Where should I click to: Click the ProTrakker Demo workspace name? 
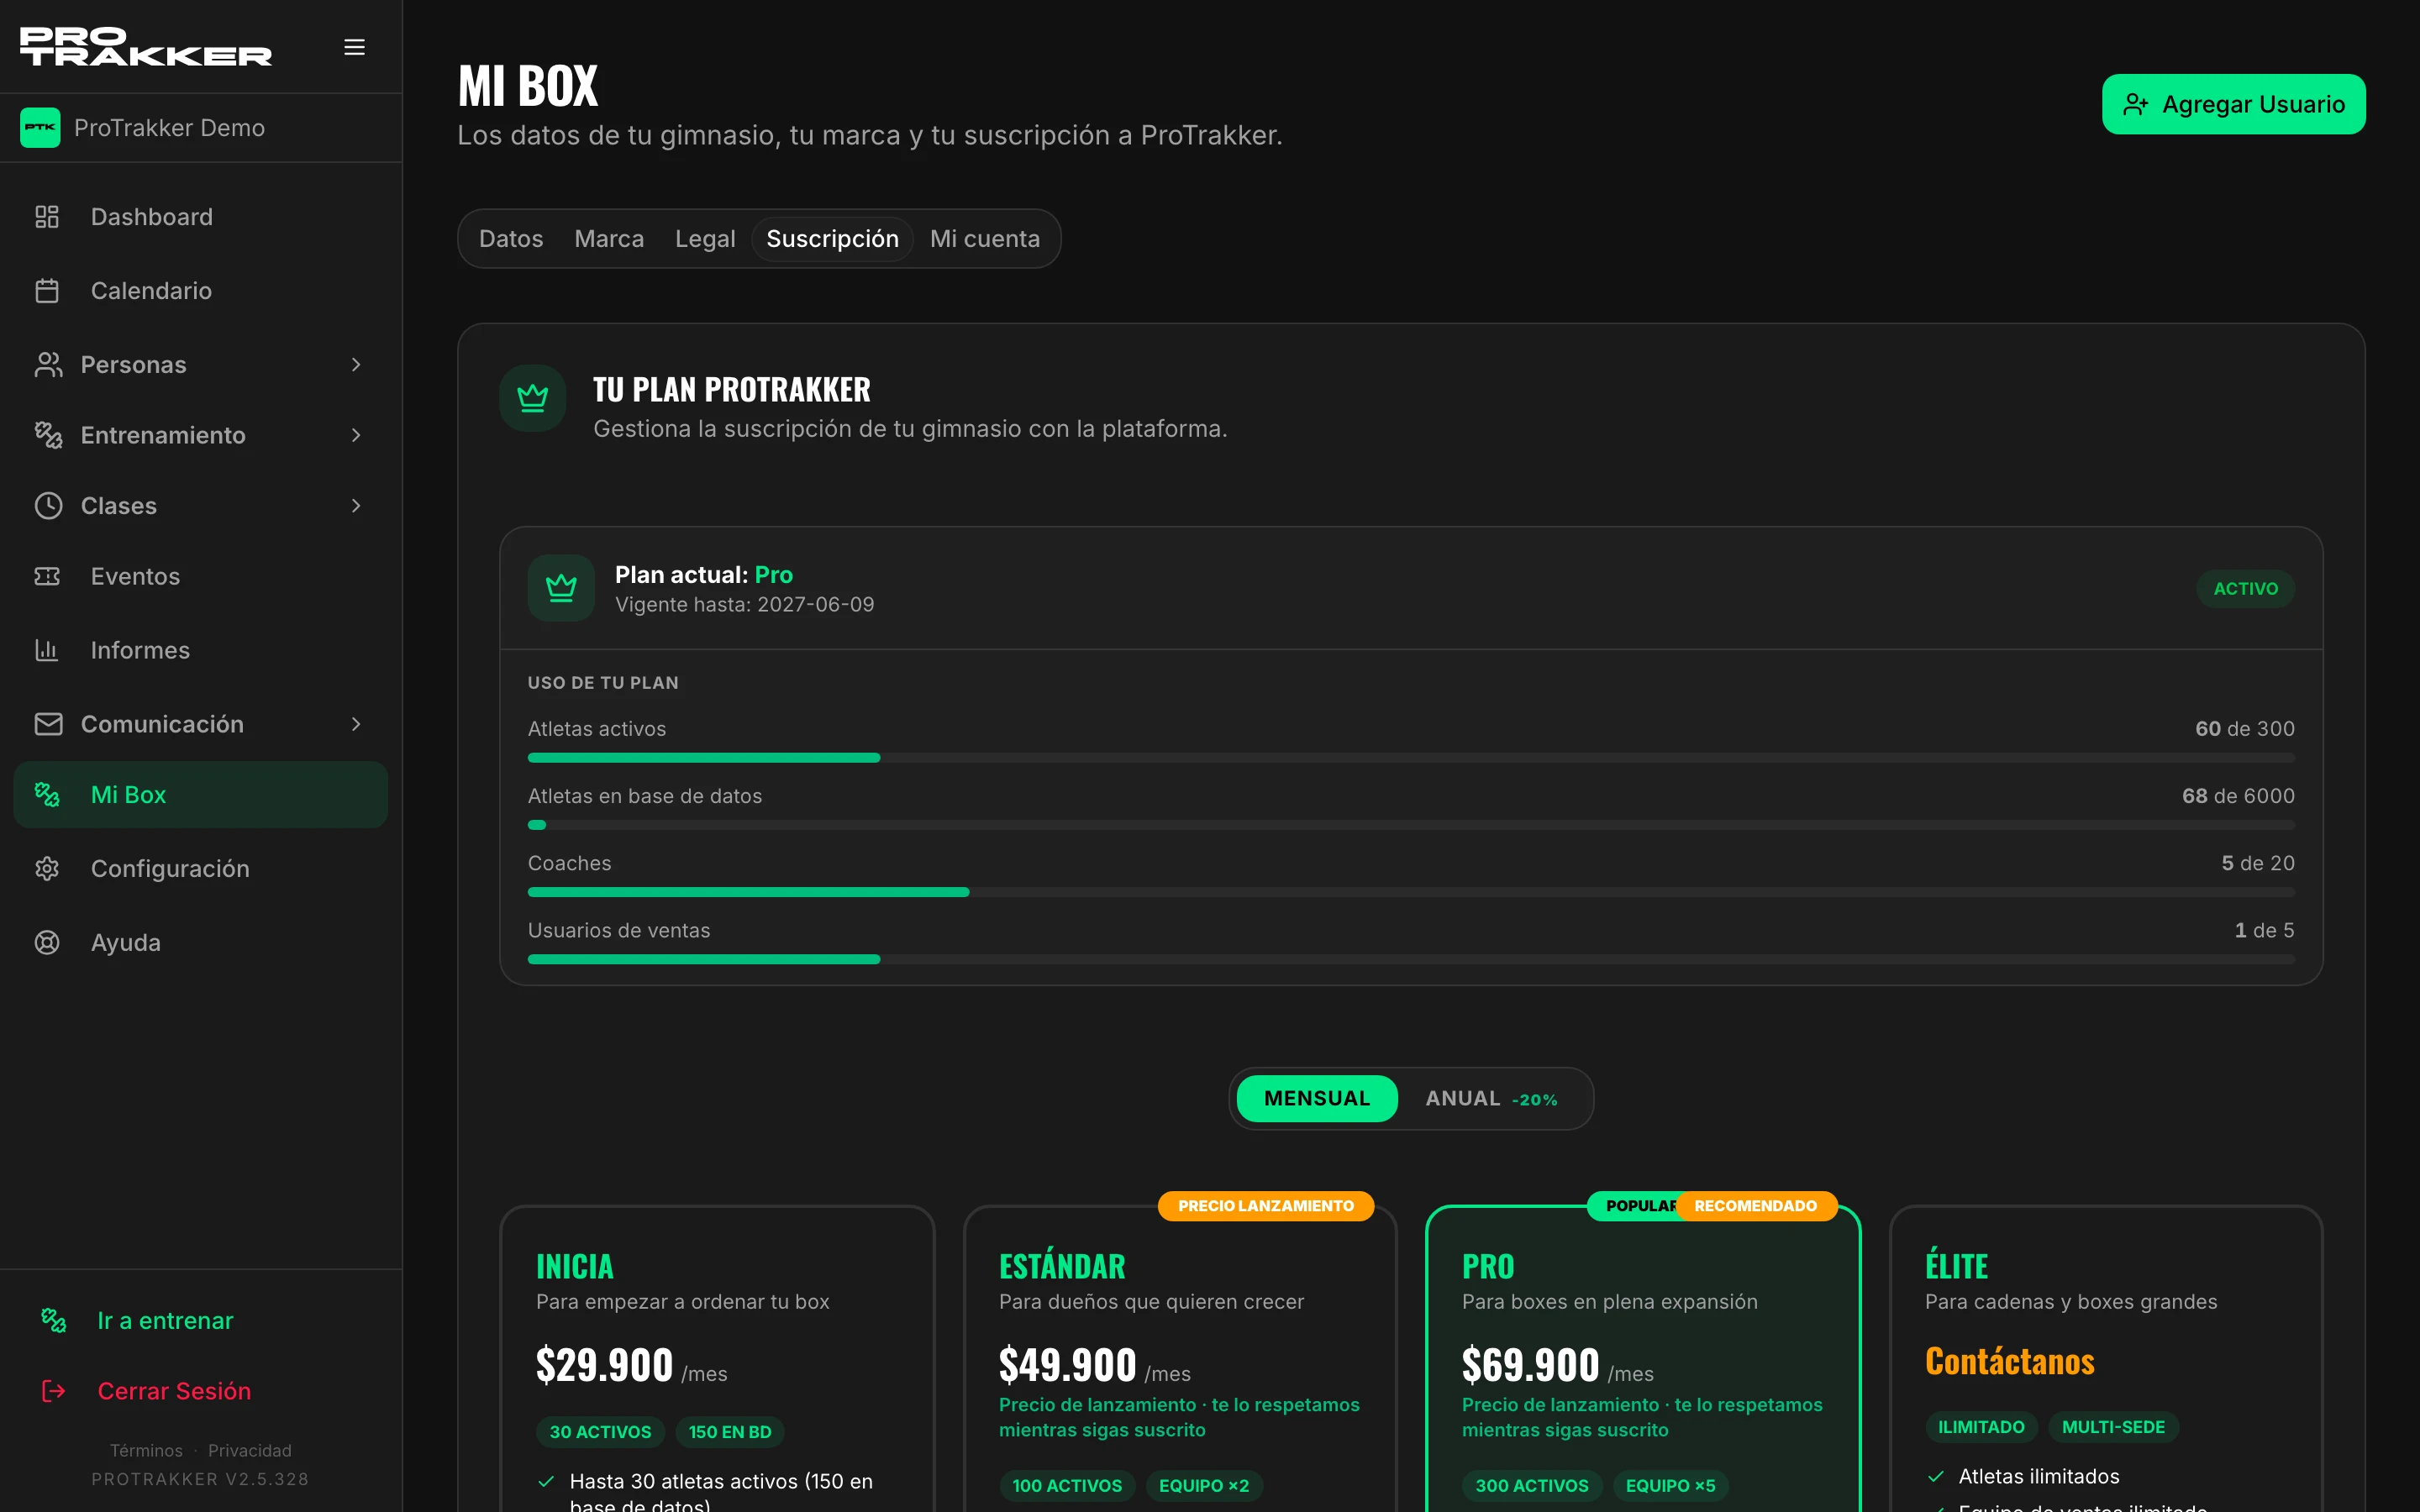pos(169,128)
